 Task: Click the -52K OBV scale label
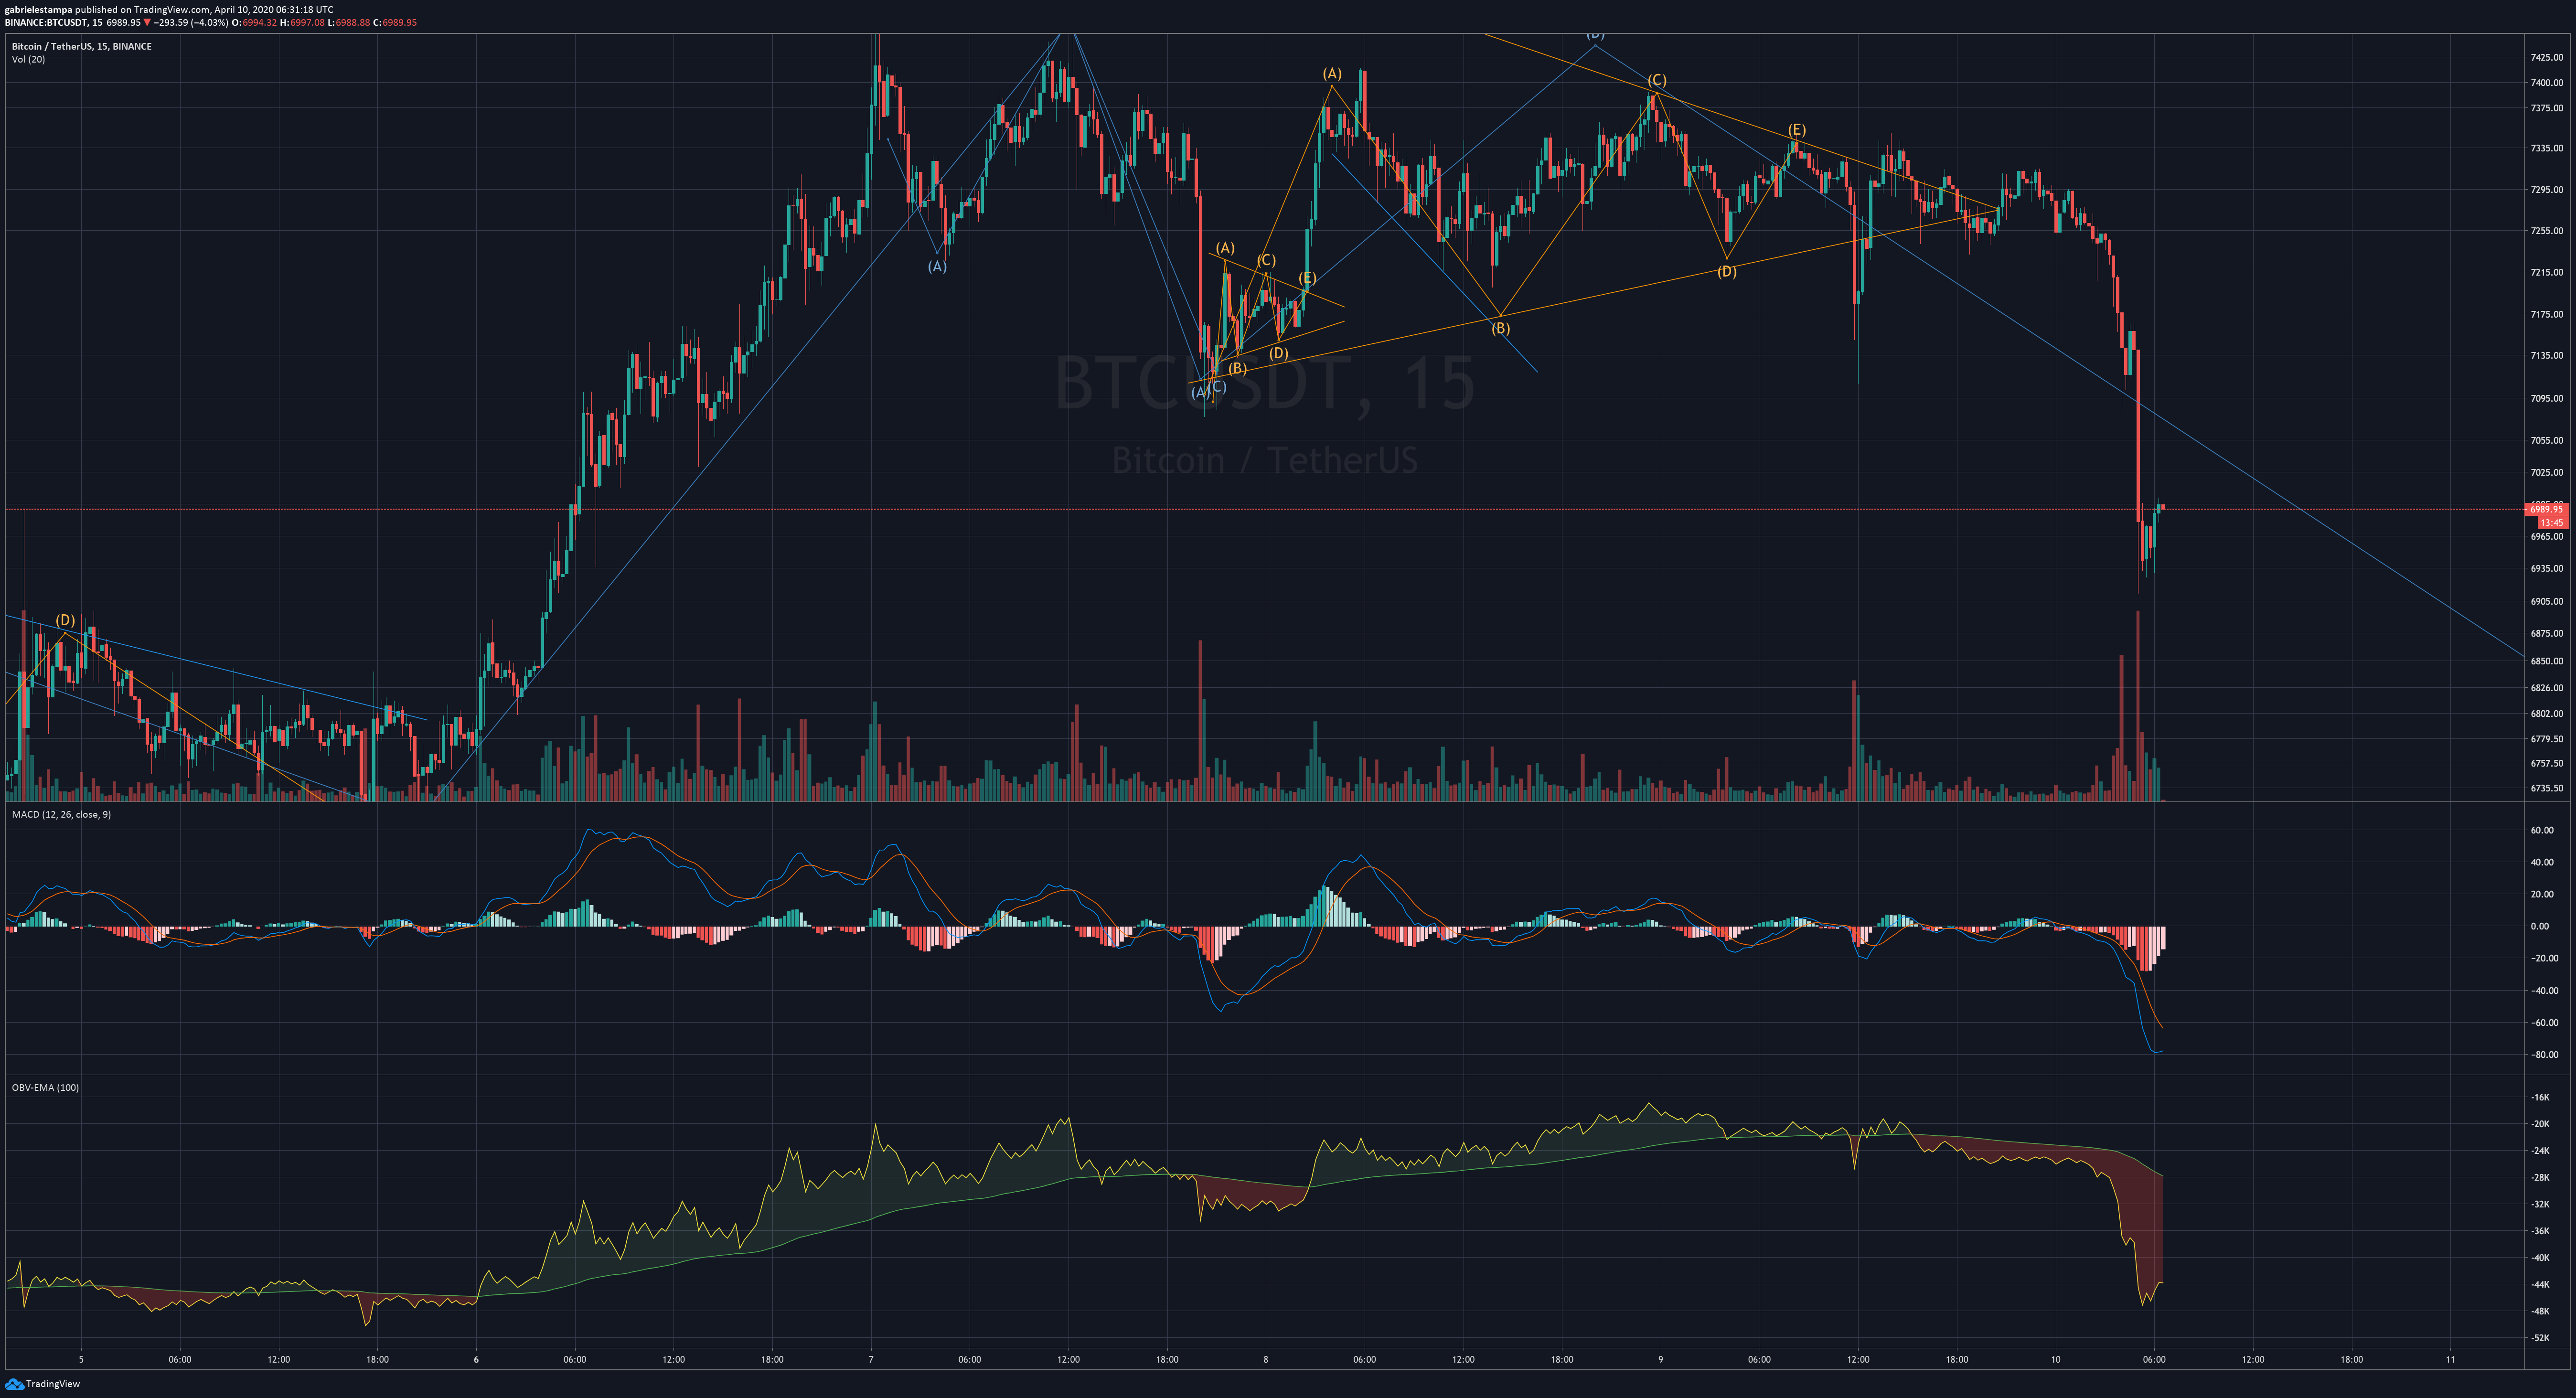coord(2539,1338)
